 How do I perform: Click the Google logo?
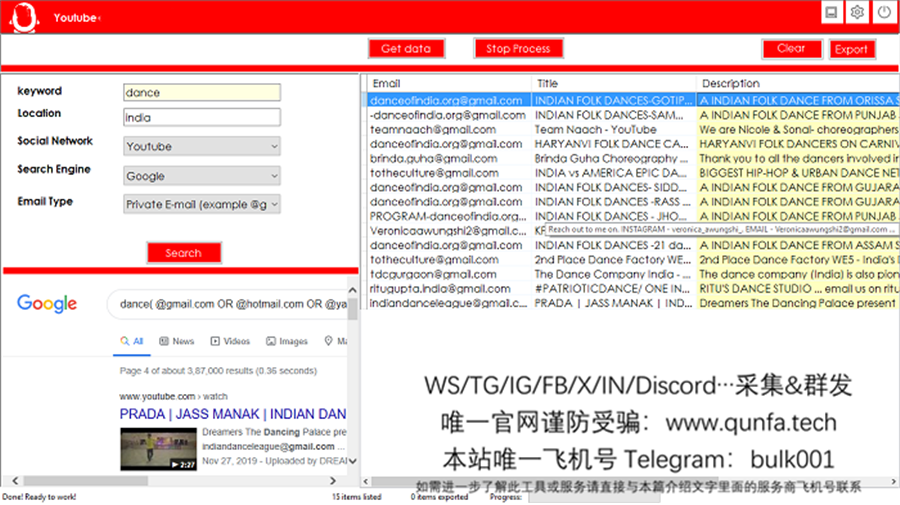click(x=47, y=304)
